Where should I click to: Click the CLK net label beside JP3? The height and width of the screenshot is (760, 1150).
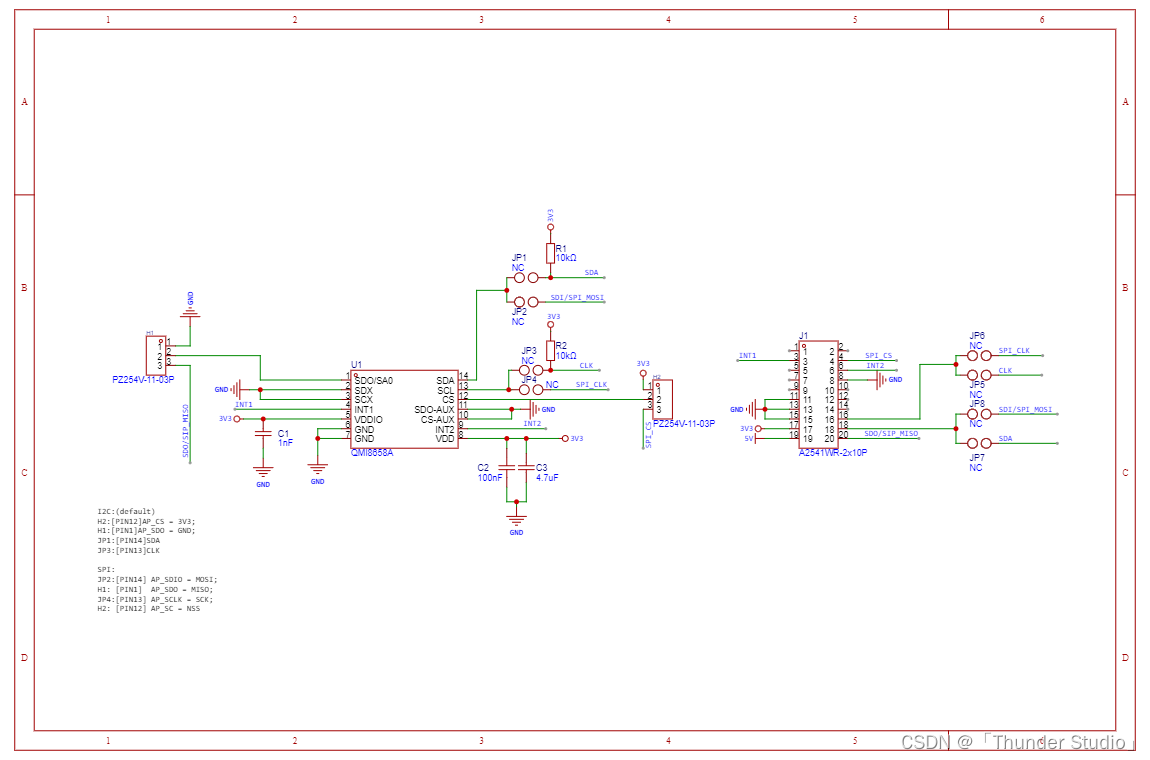[587, 365]
